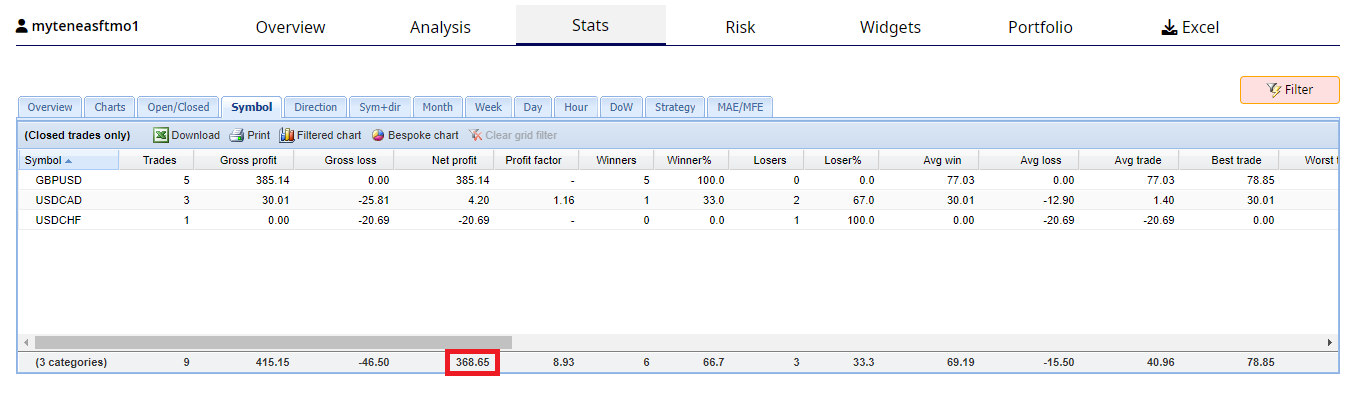The image size is (1358, 393).
Task: Open the MAE/MFE sub-tab
Action: 739,107
